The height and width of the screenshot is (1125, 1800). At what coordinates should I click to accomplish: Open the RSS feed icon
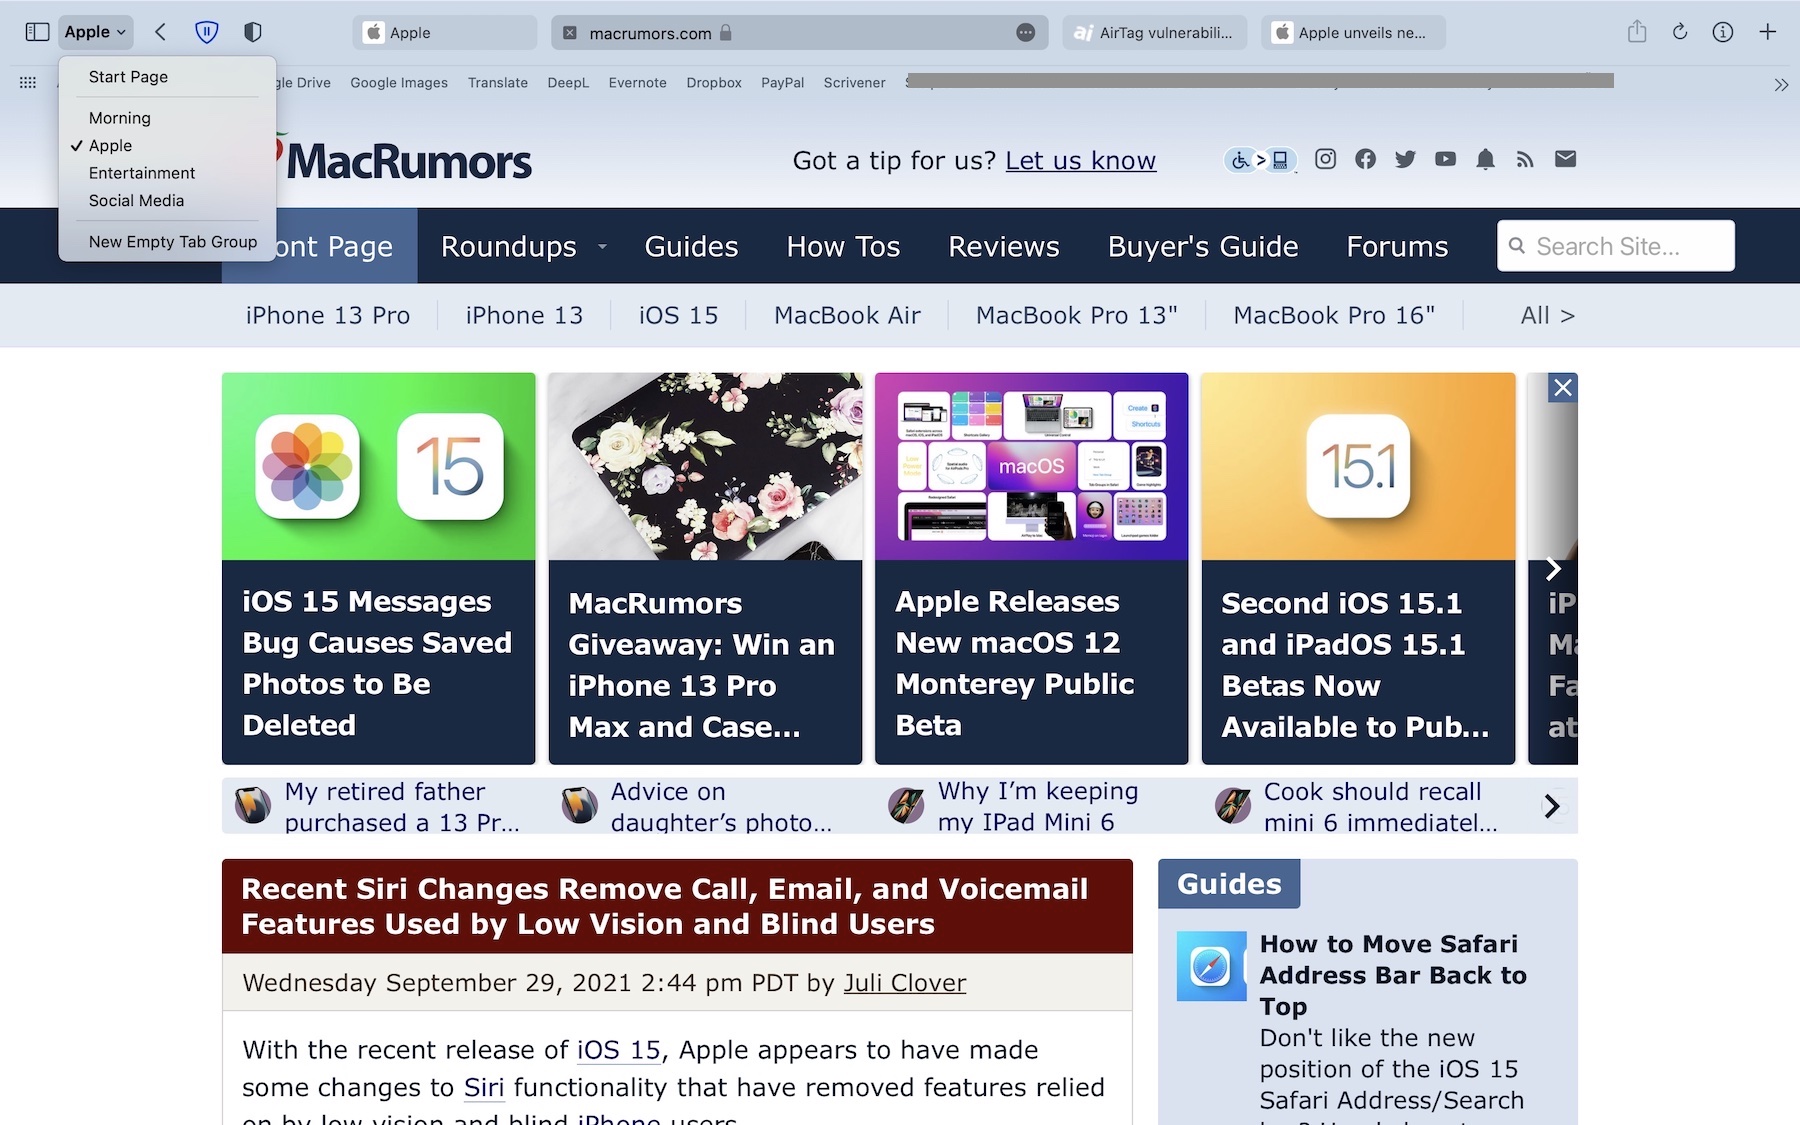1525,159
